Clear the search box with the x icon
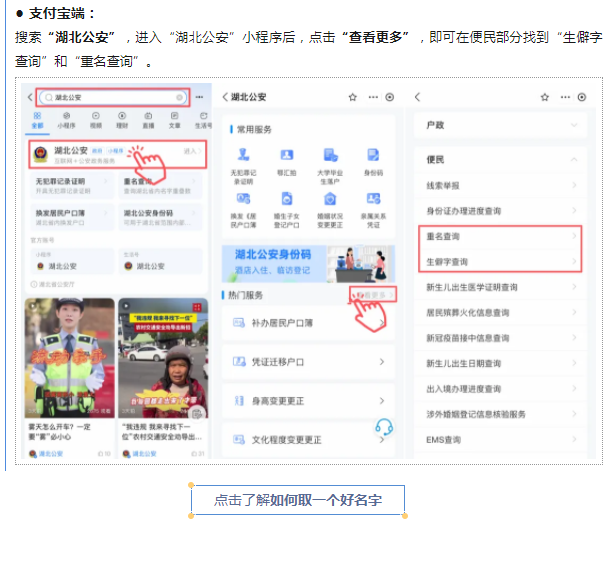The image size is (612, 582). pos(179,97)
